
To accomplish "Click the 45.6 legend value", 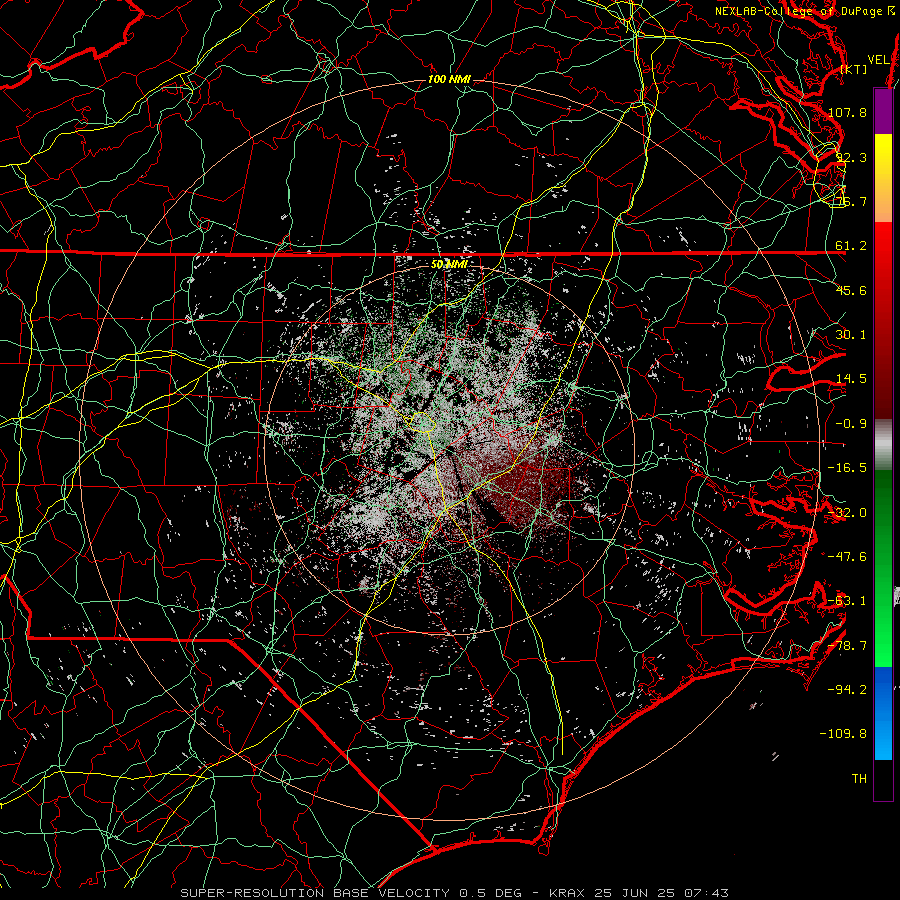I will (x=851, y=290).
